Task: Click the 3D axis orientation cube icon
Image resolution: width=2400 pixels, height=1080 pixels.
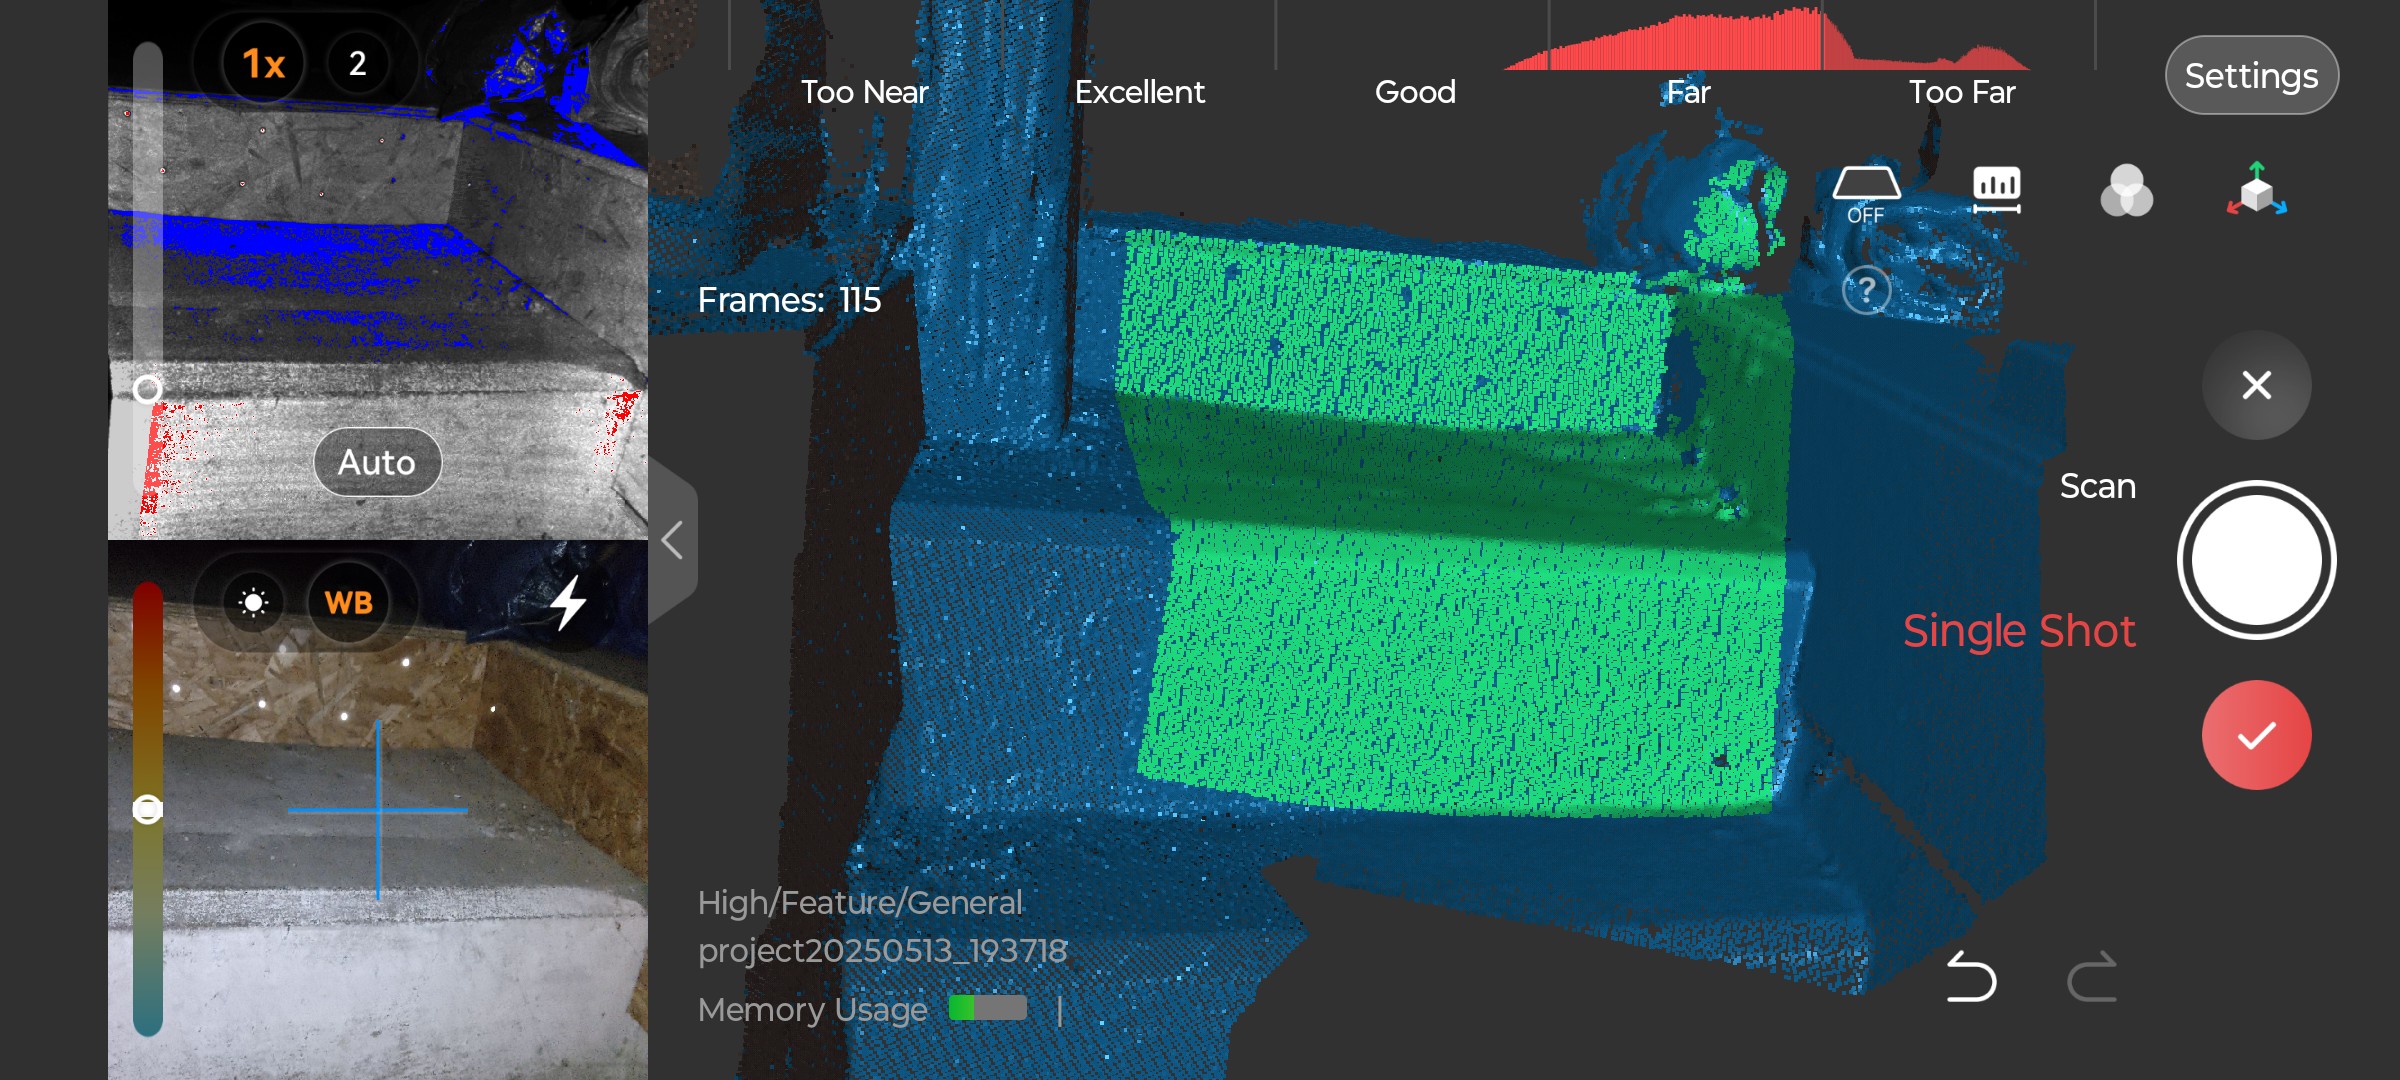Action: pyautogui.click(x=2256, y=190)
